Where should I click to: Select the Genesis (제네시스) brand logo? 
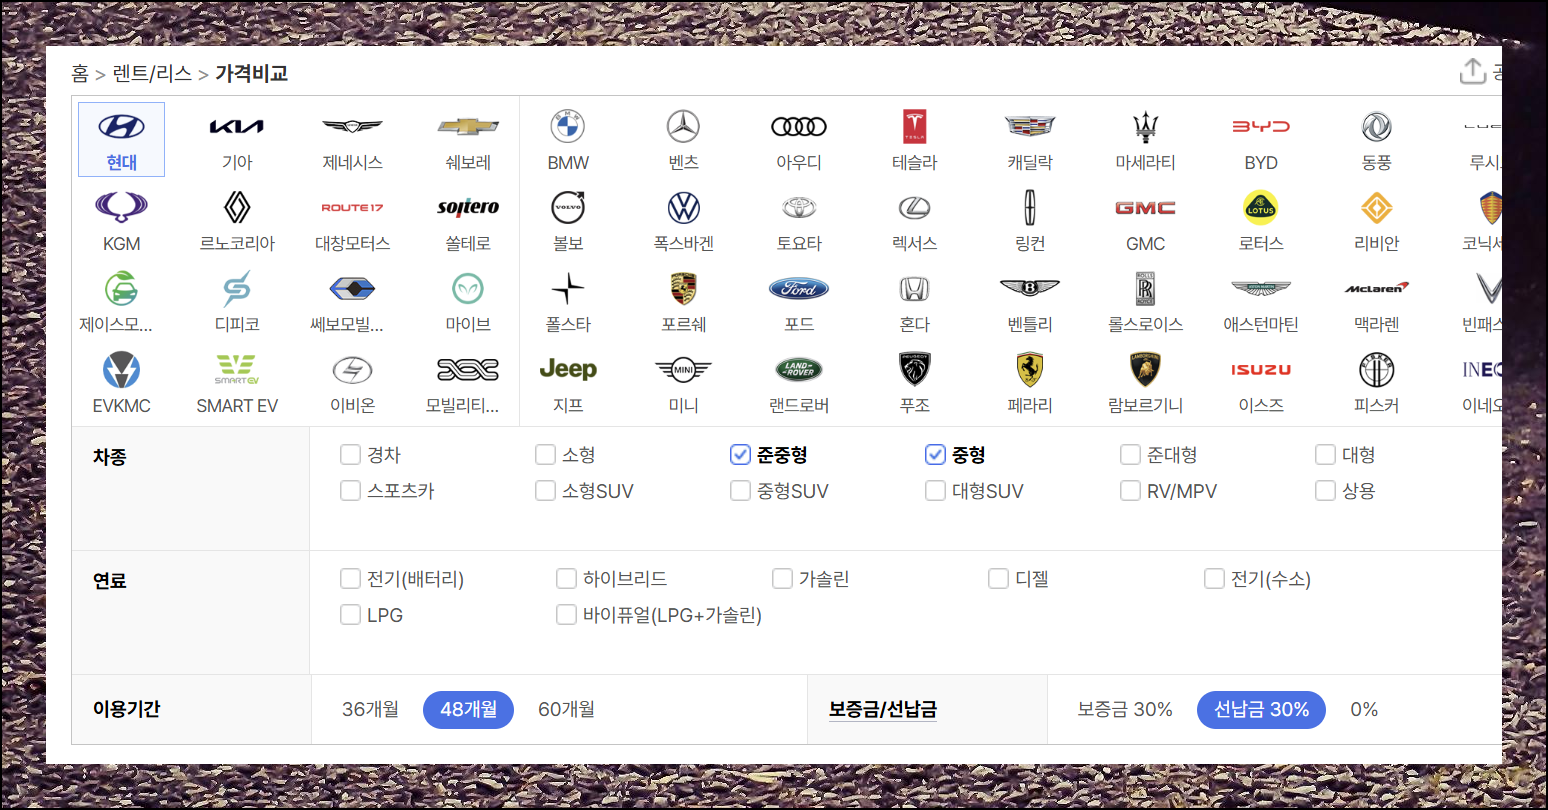click(352, 127)
